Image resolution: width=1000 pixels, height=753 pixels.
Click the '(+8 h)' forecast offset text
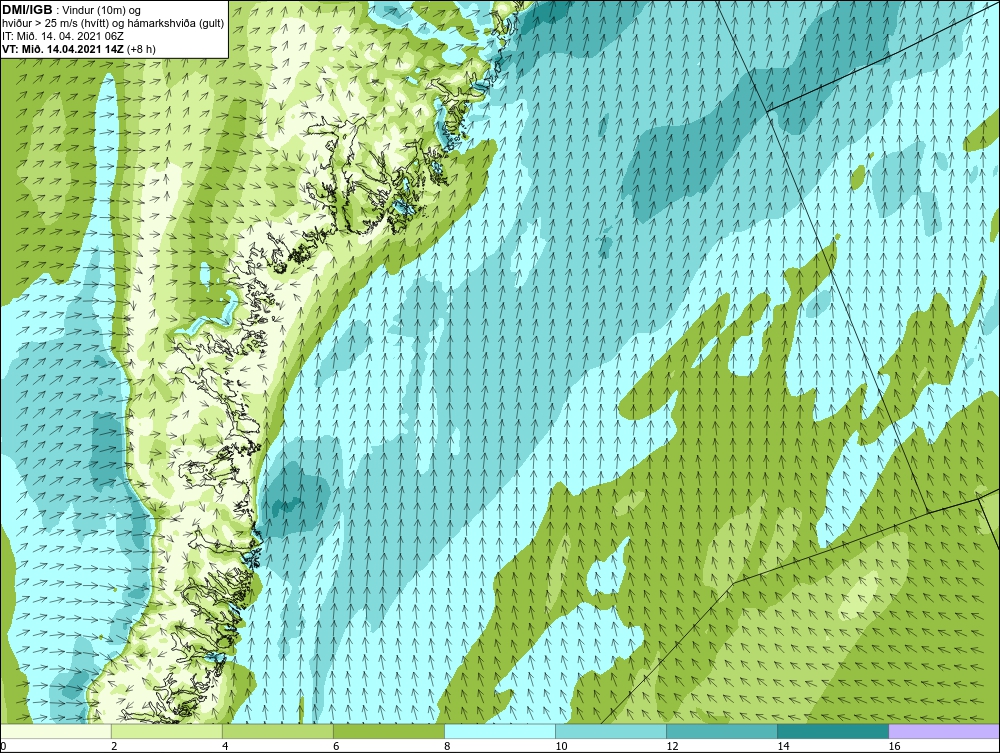142,49
